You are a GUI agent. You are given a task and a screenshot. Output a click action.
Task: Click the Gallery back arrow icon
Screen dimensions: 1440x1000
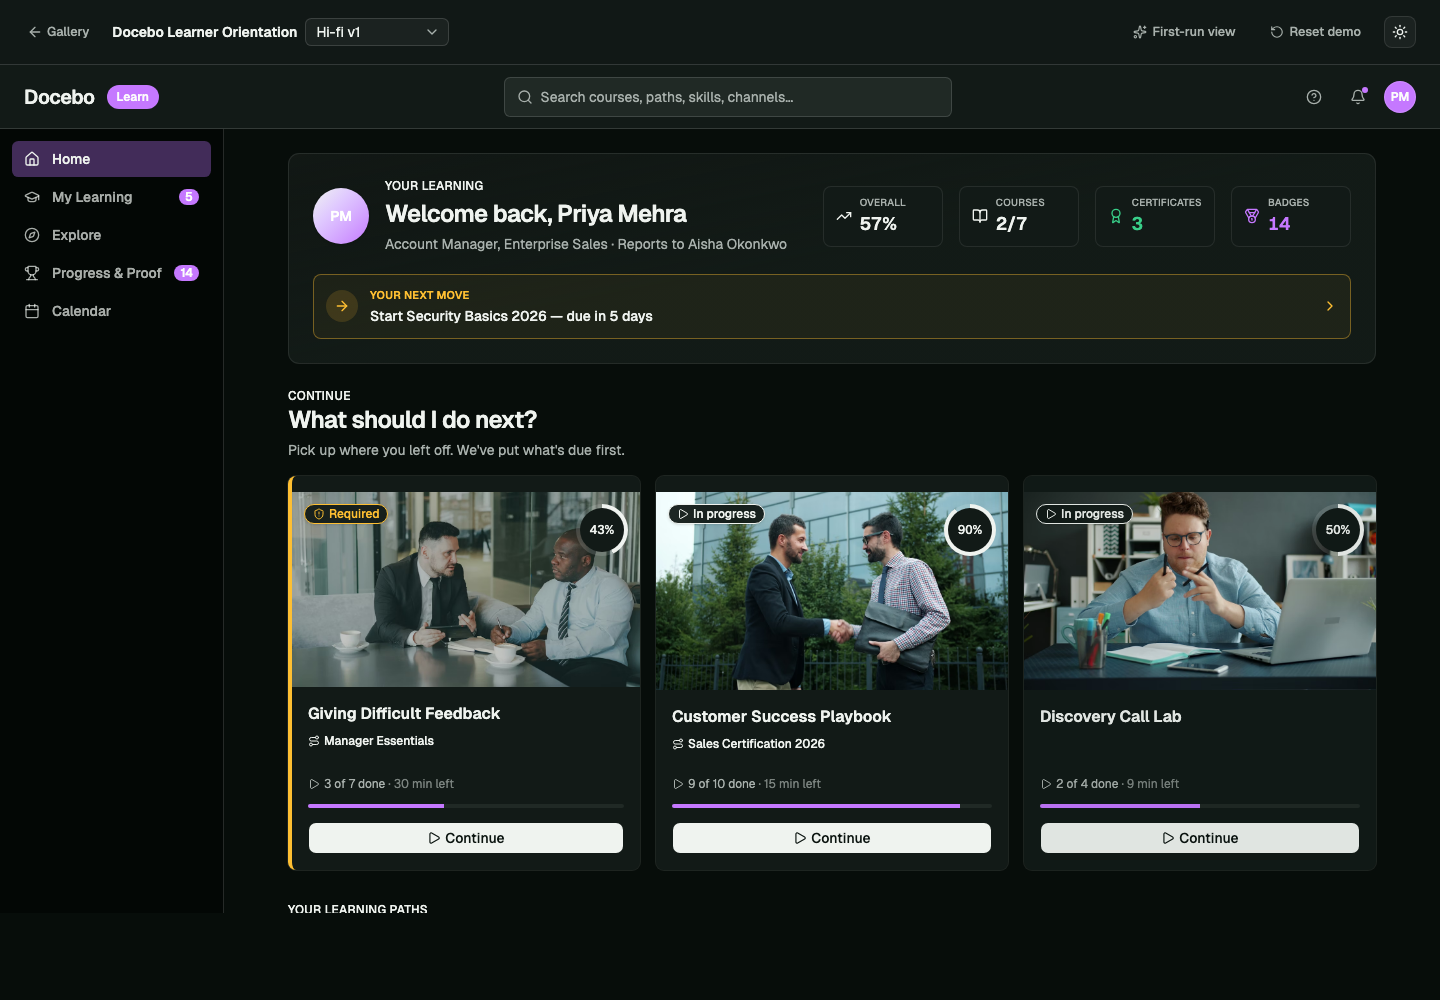(x=35, y=32)
